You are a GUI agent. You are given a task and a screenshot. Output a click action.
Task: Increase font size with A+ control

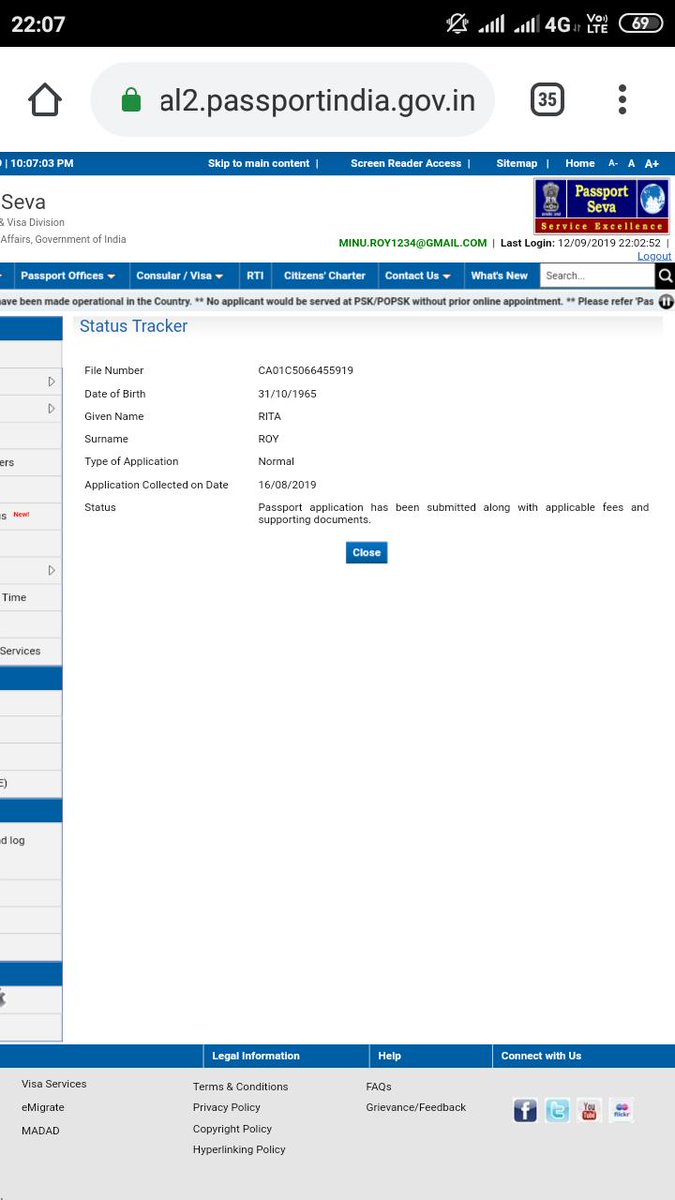coord(651,163)
